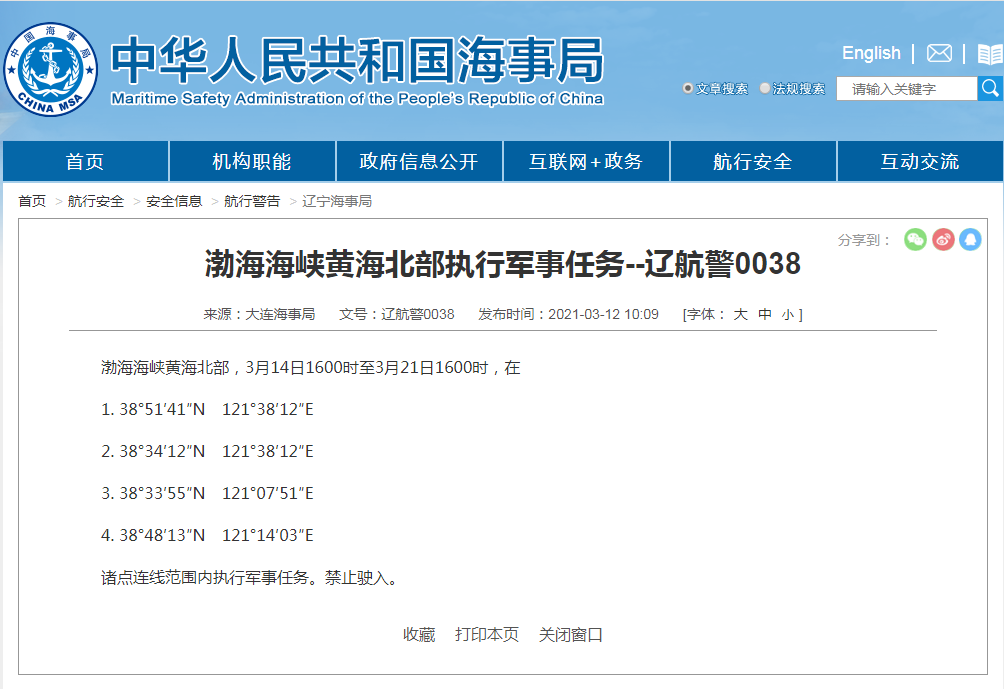Image resolution: width=1004 pixels, height=689 pixels.
Task: Click the sentence 诸点连线范围内执行军事任务。禁止驶入。
Action: click(x=252, y=578)
